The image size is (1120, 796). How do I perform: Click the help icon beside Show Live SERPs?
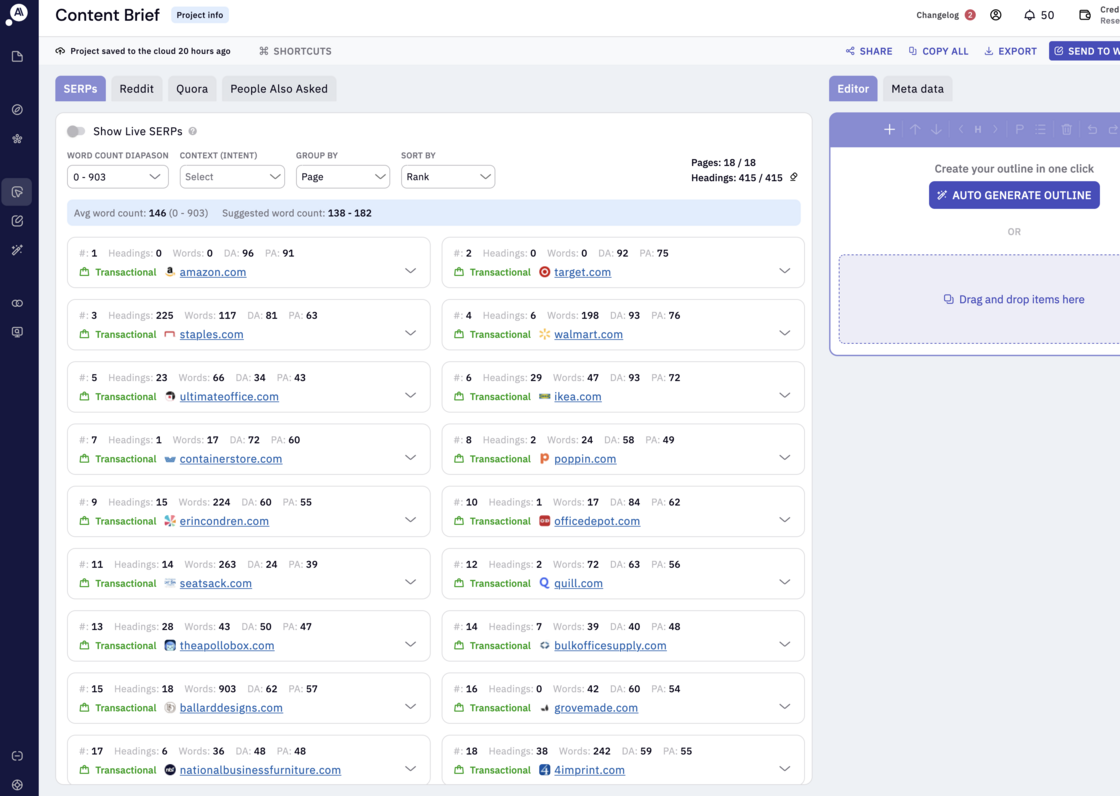[x=193, y=131]
